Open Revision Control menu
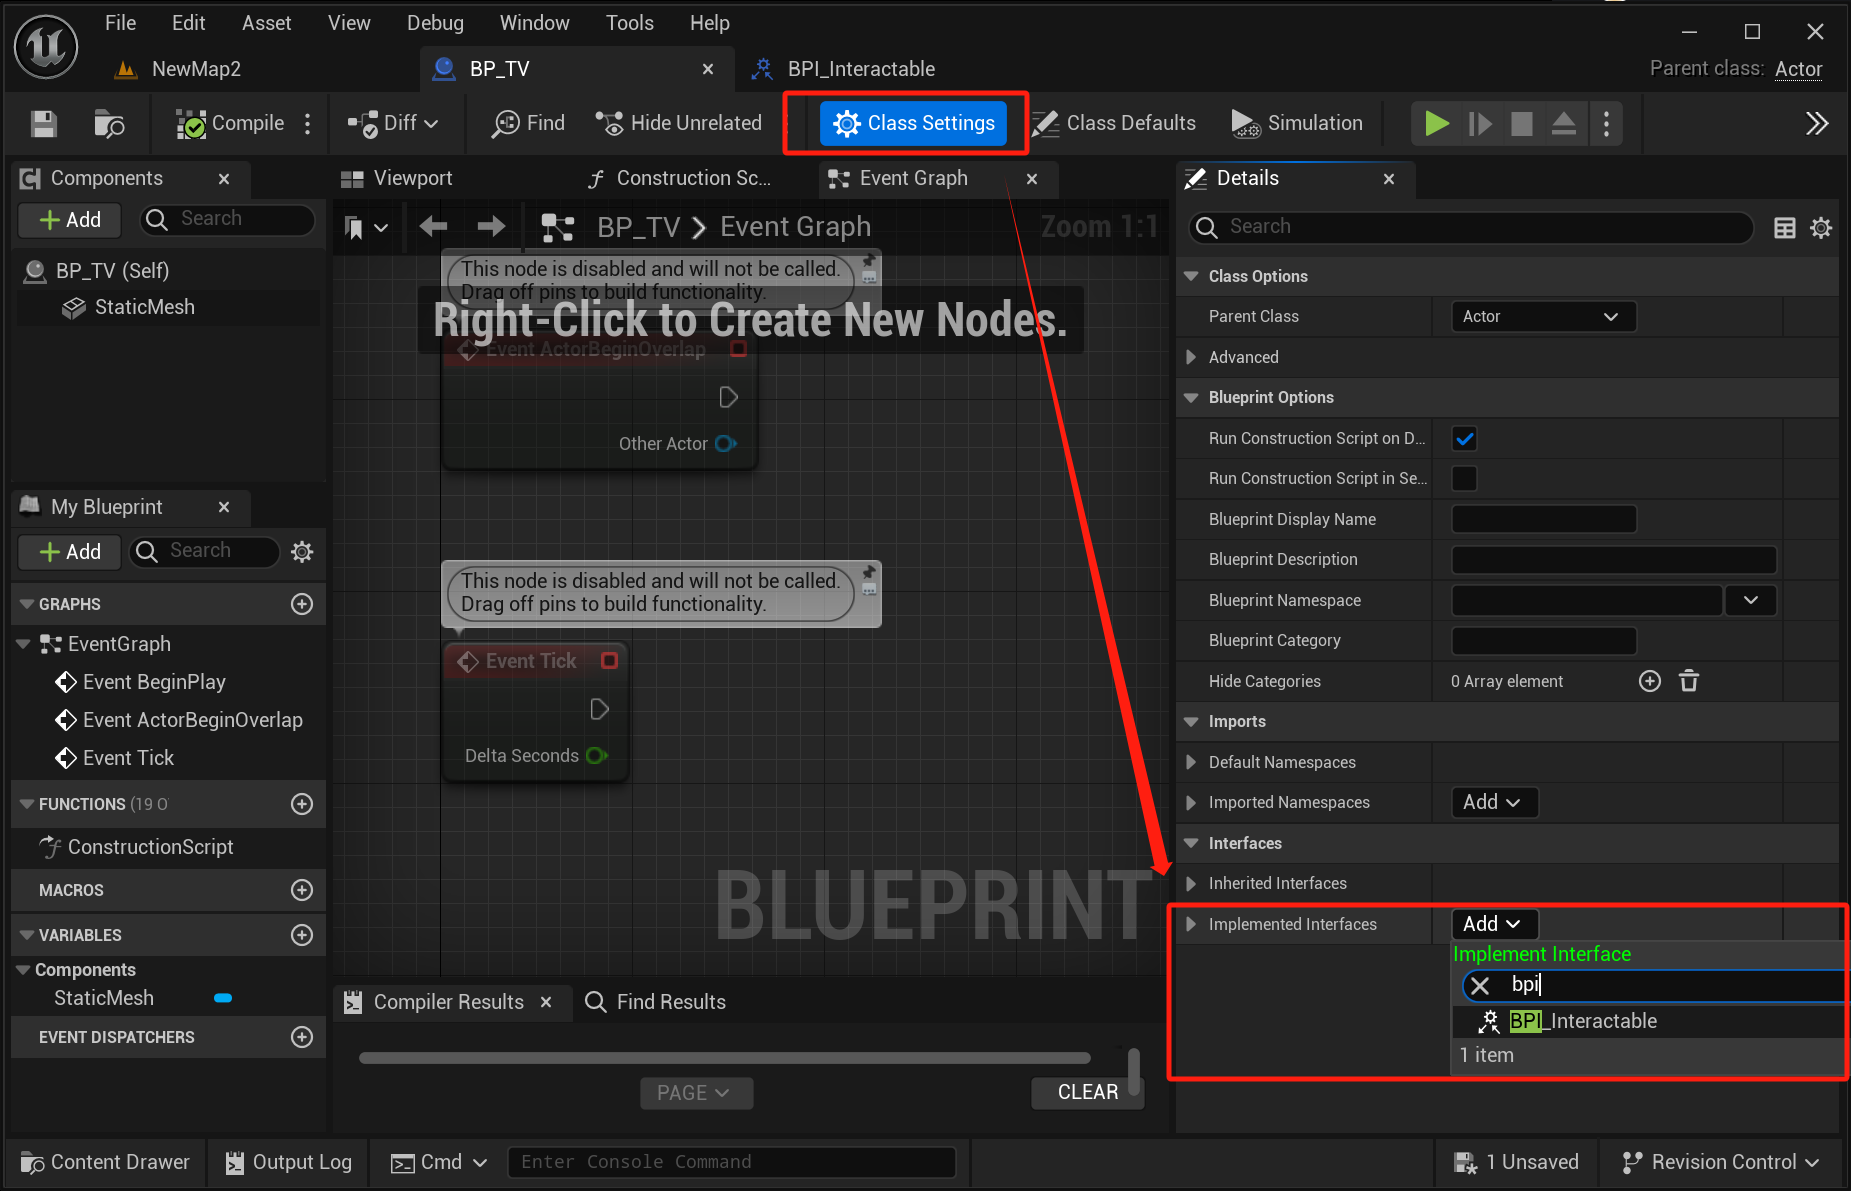 point(1720,1162)
